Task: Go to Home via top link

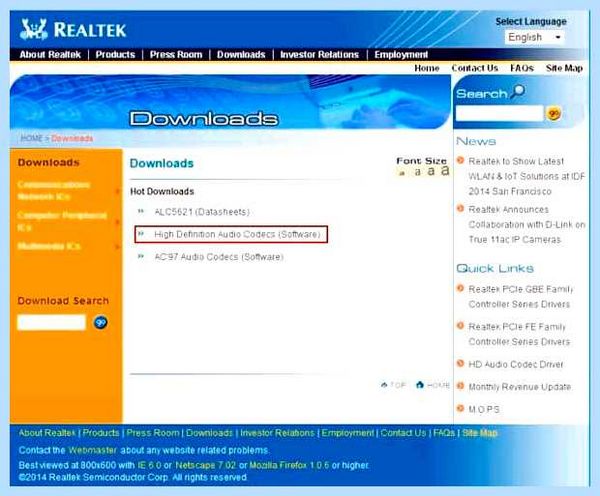Action: (427, 68)
